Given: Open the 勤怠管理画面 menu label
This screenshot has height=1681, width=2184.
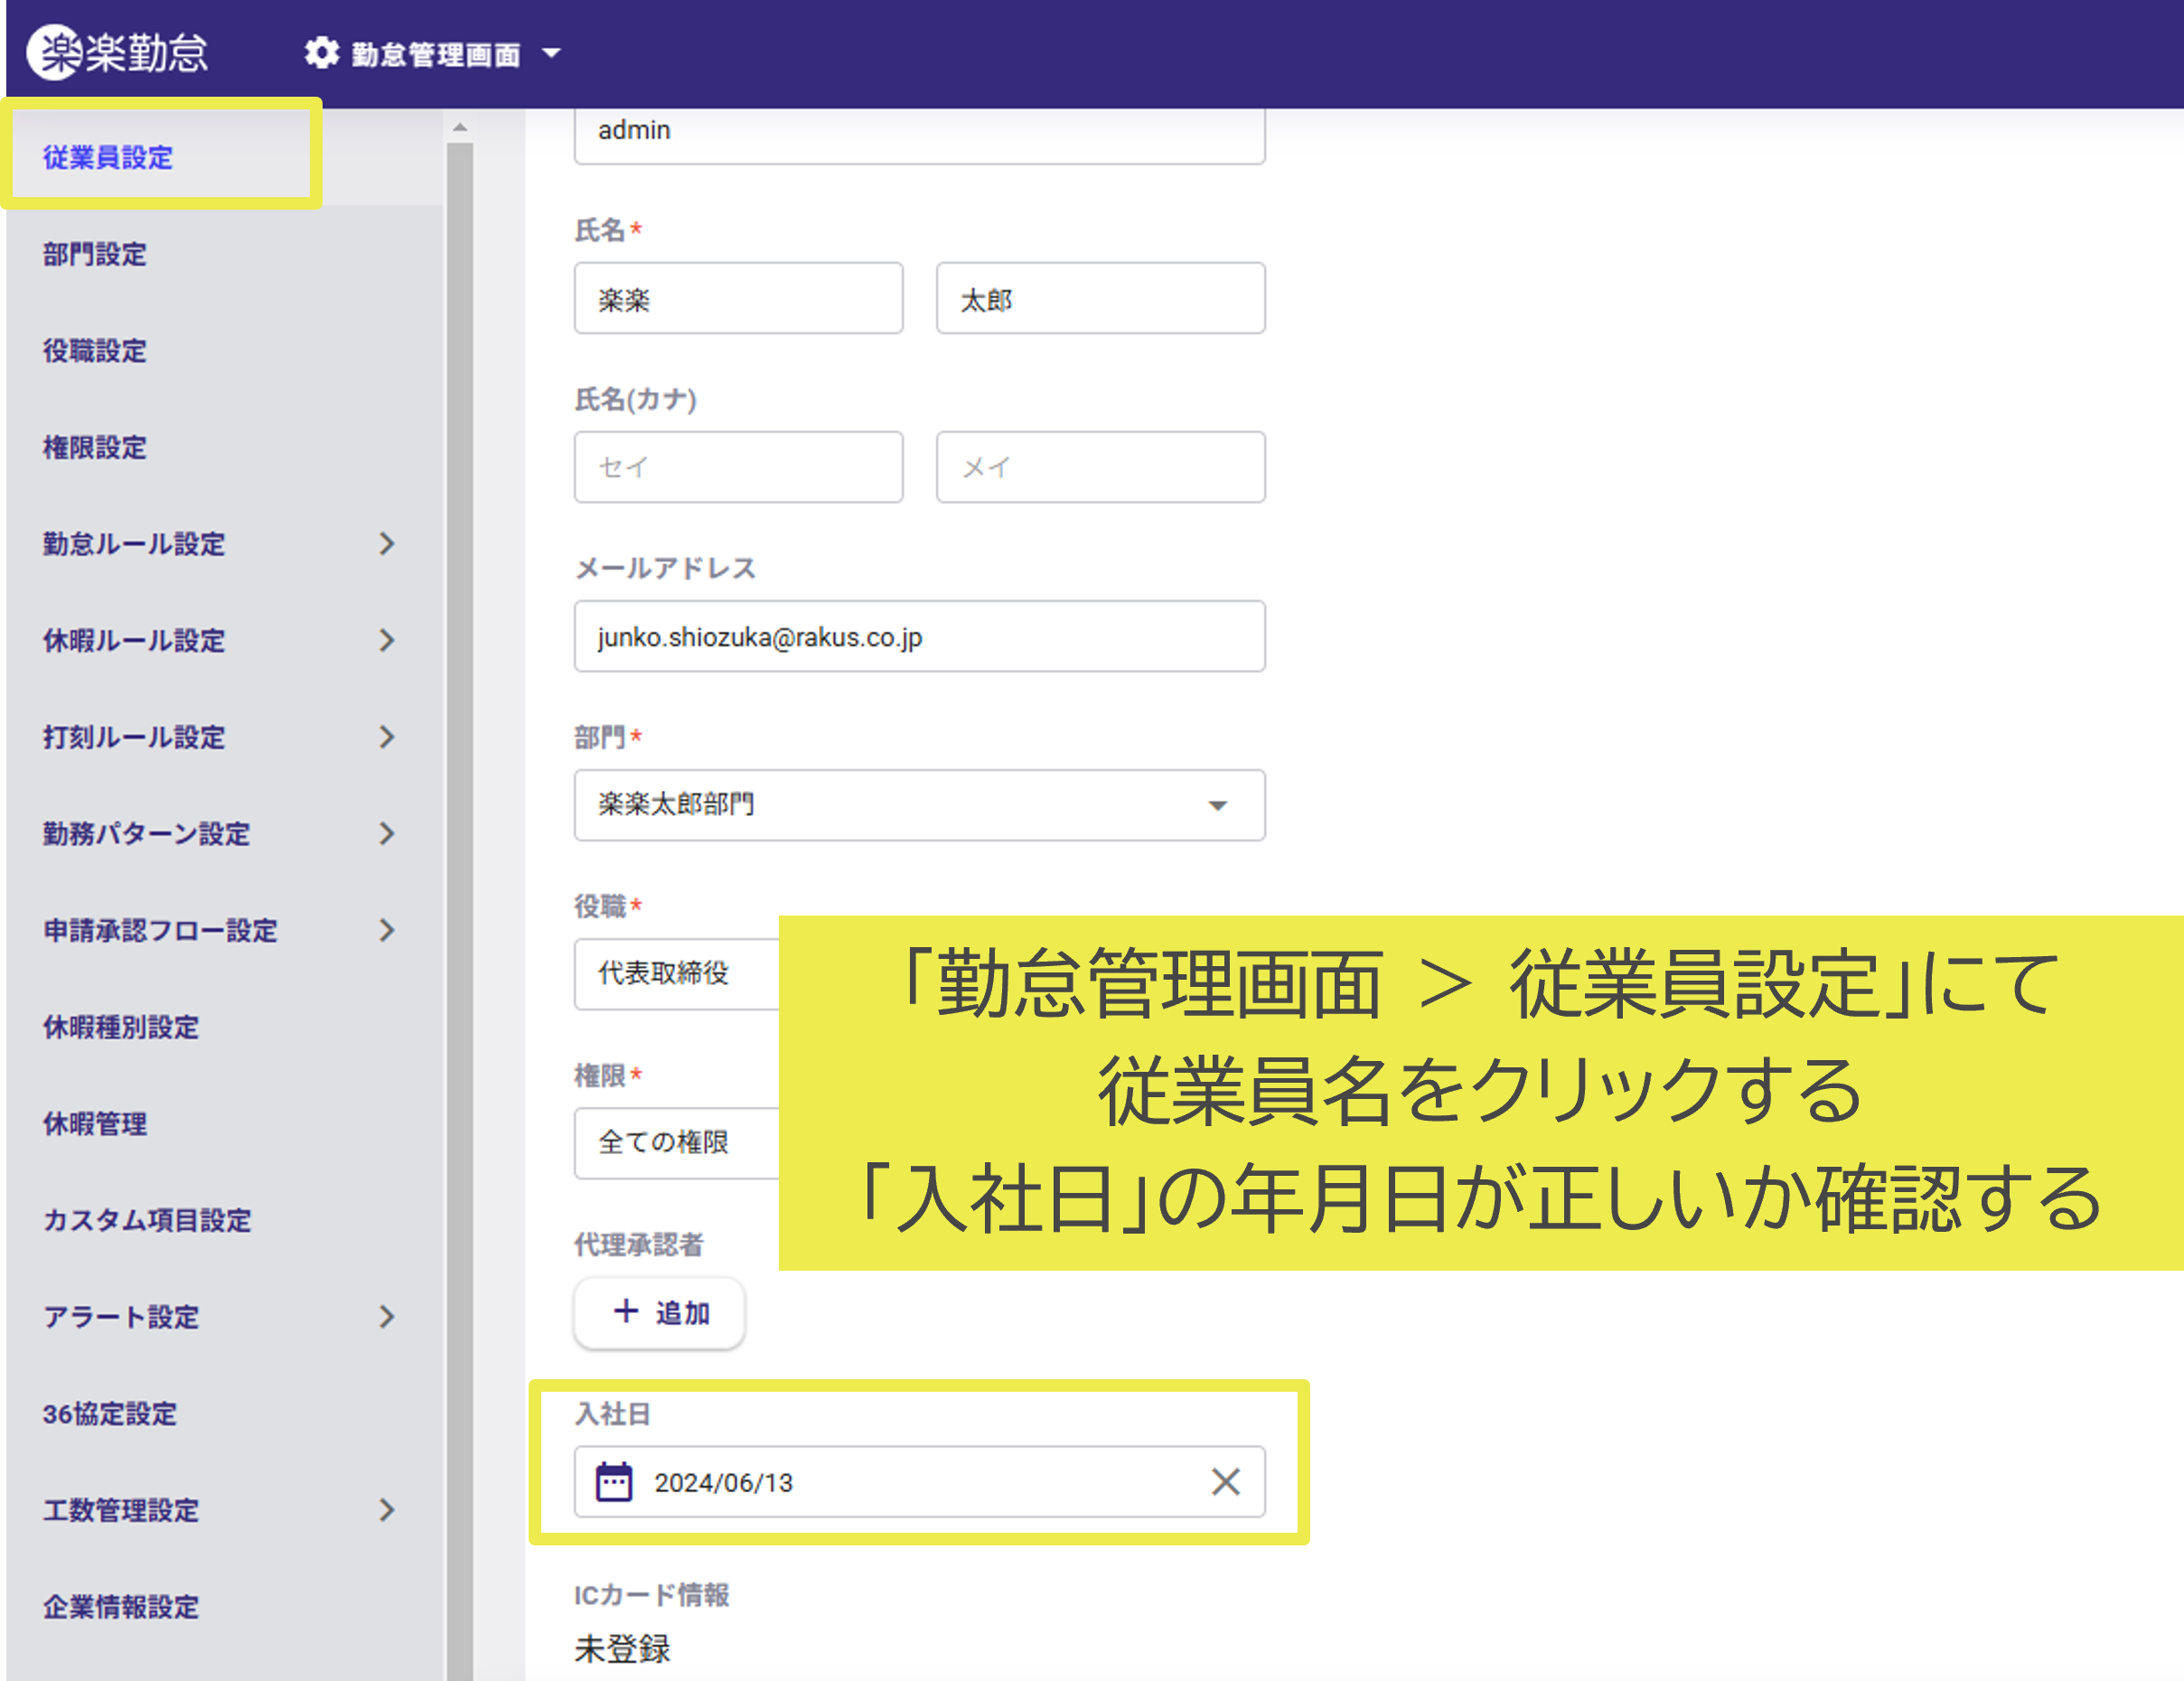Looking at the screenshot, I should click(436, 54).
